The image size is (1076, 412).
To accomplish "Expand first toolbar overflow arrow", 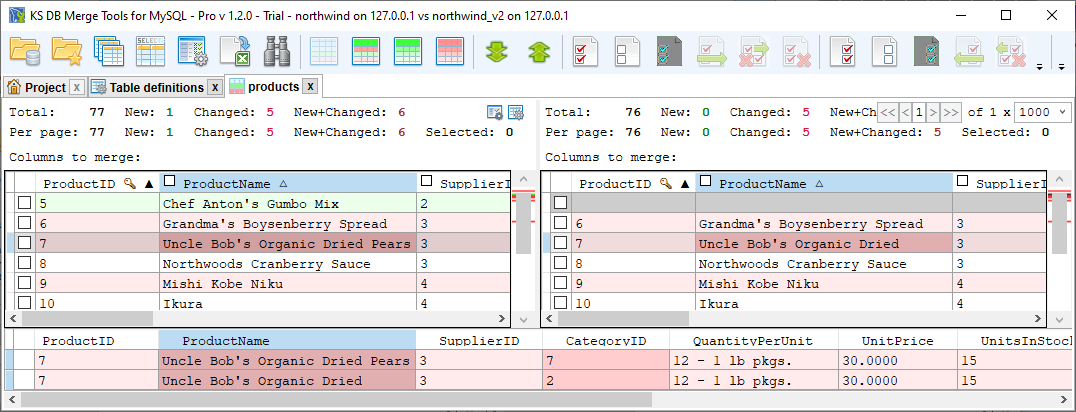I will pyautogui.click(x=1040, y=67).
